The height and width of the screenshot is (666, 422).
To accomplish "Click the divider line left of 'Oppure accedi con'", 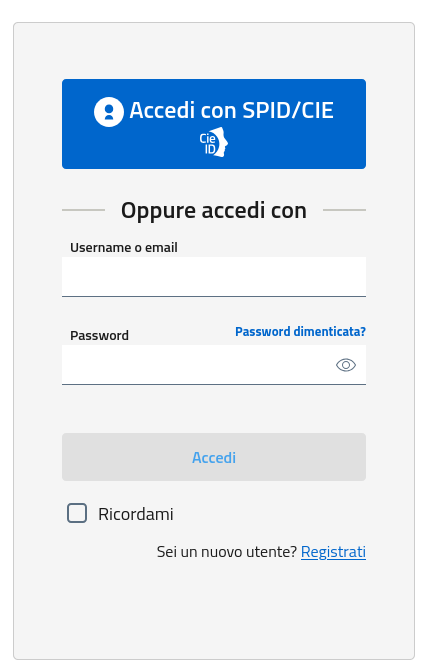I will pos(83,210).
